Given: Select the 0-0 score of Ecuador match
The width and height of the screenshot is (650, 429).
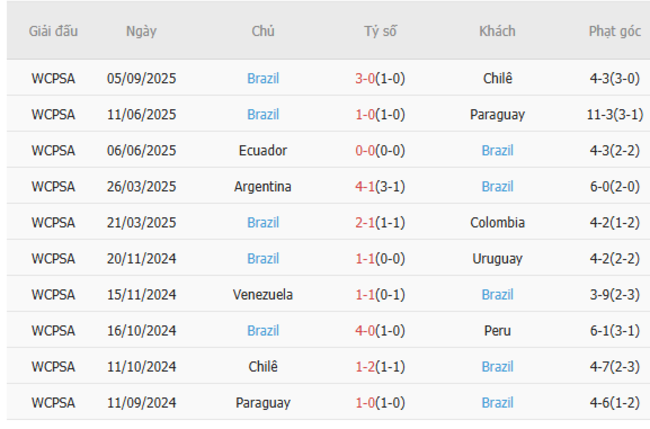Looking at the screenshot, I should 366,150.
